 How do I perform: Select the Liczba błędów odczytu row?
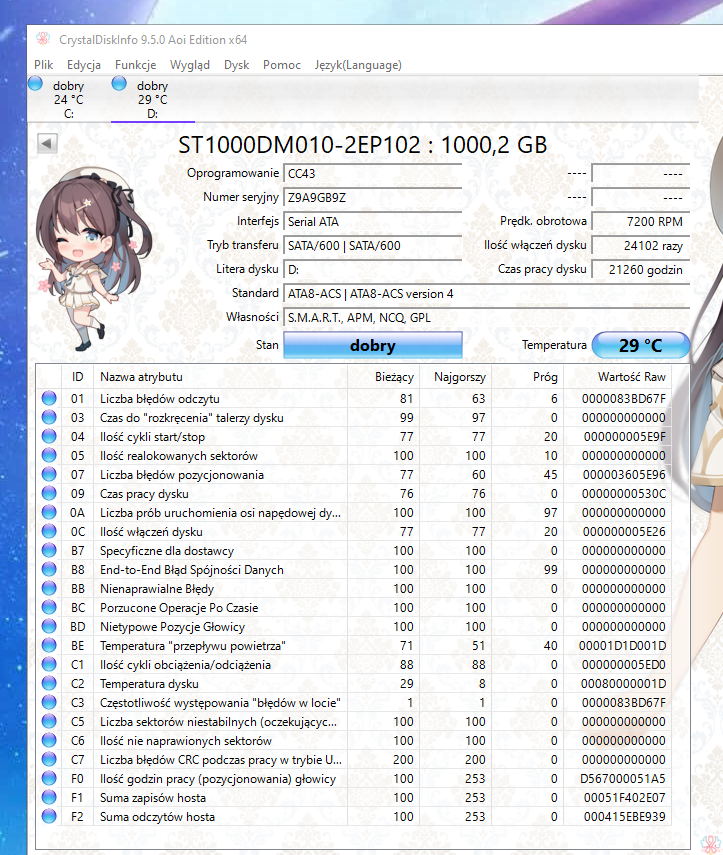[353, 399]
